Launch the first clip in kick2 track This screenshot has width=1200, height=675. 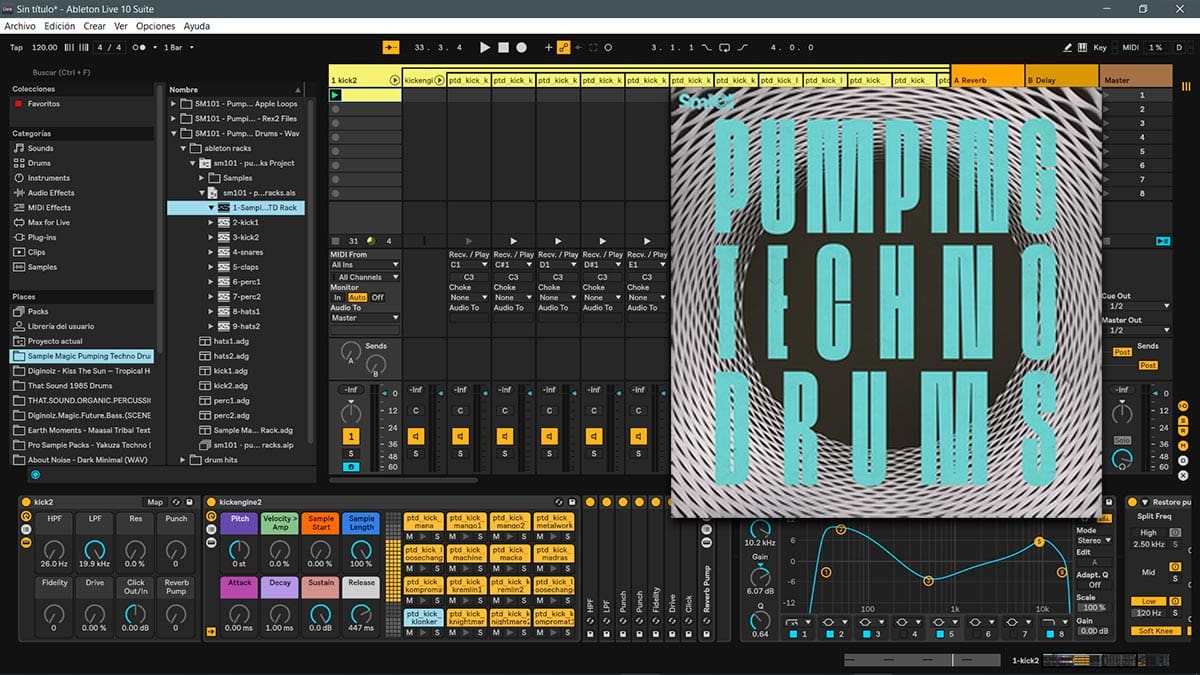335,95
